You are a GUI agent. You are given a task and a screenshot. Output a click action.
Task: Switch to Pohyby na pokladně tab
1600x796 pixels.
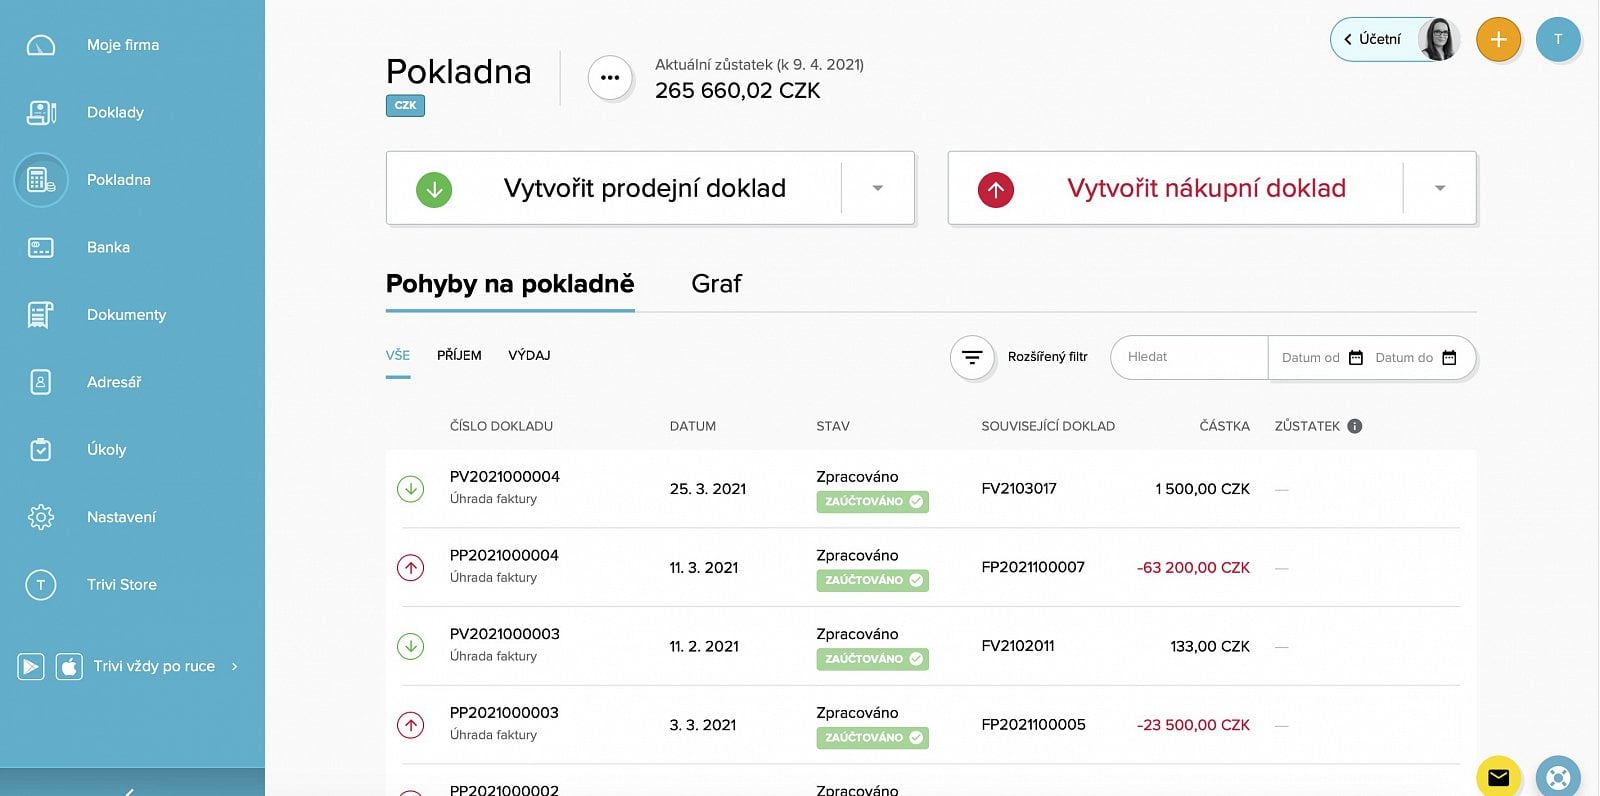pyautogui.click(x=510, y=284)
